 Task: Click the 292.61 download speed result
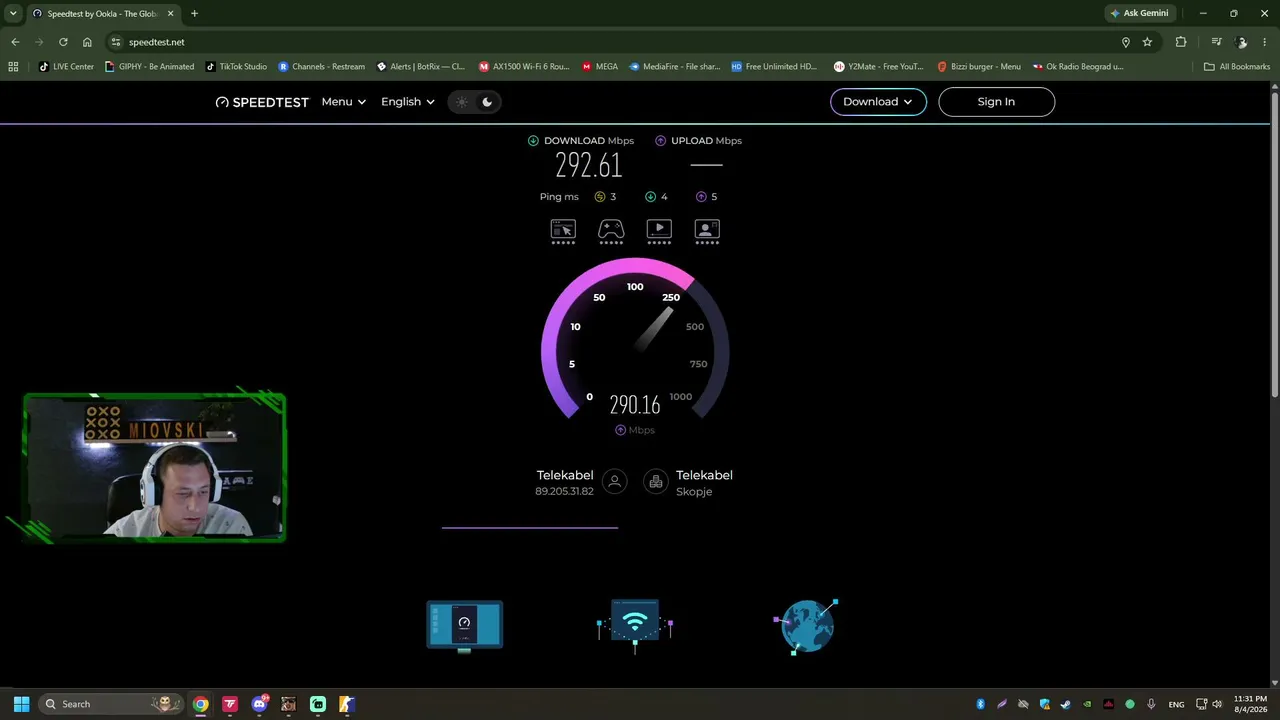click(589, 165)
